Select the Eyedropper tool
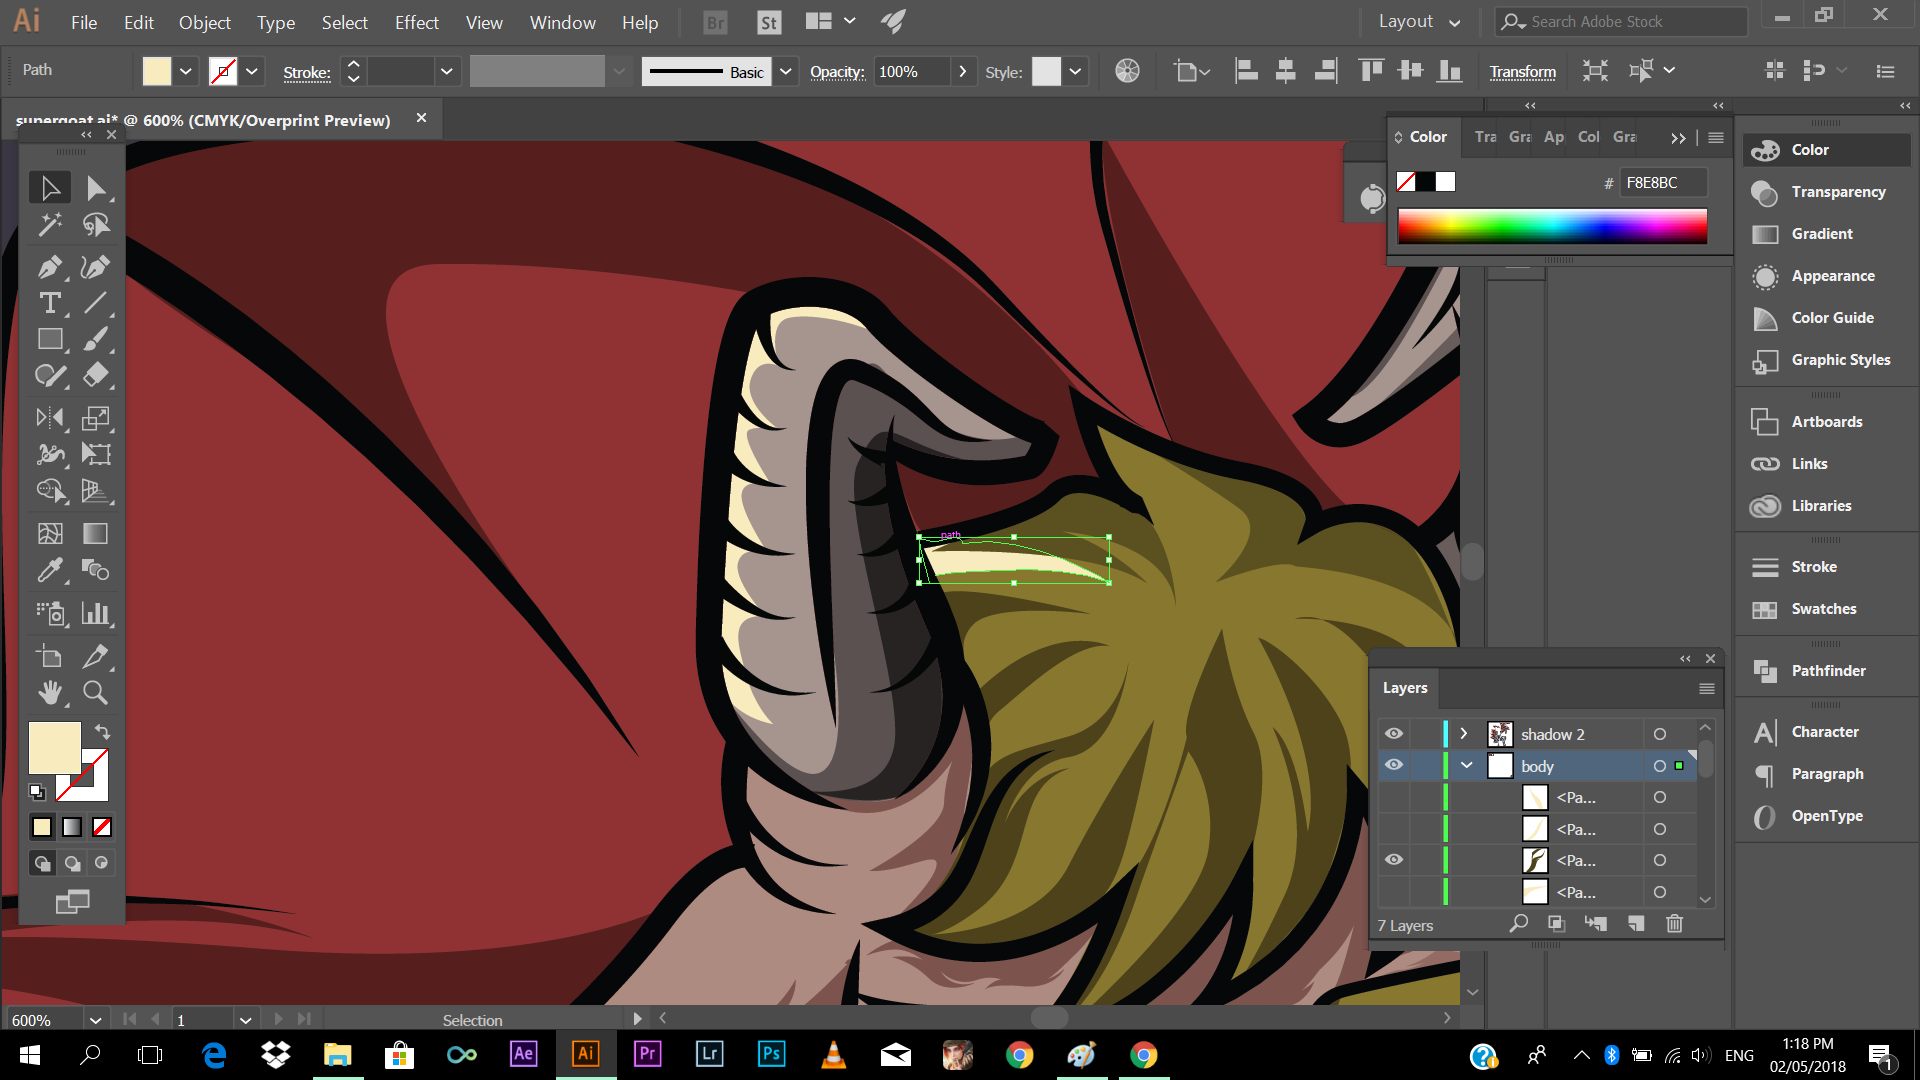The image size is (1920, 1080). 49,570
